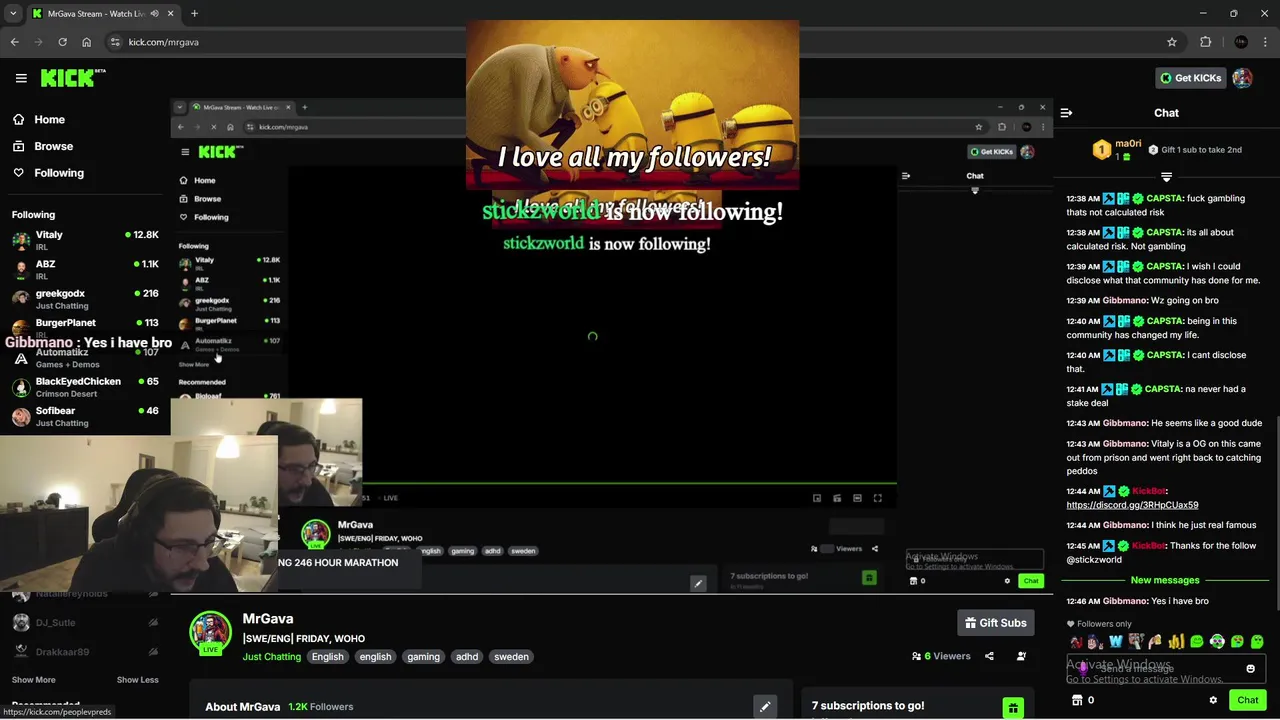Open the user options icon beside share
The width and height of the screenshot is (1280, 720).
[x=1021, y=656]
